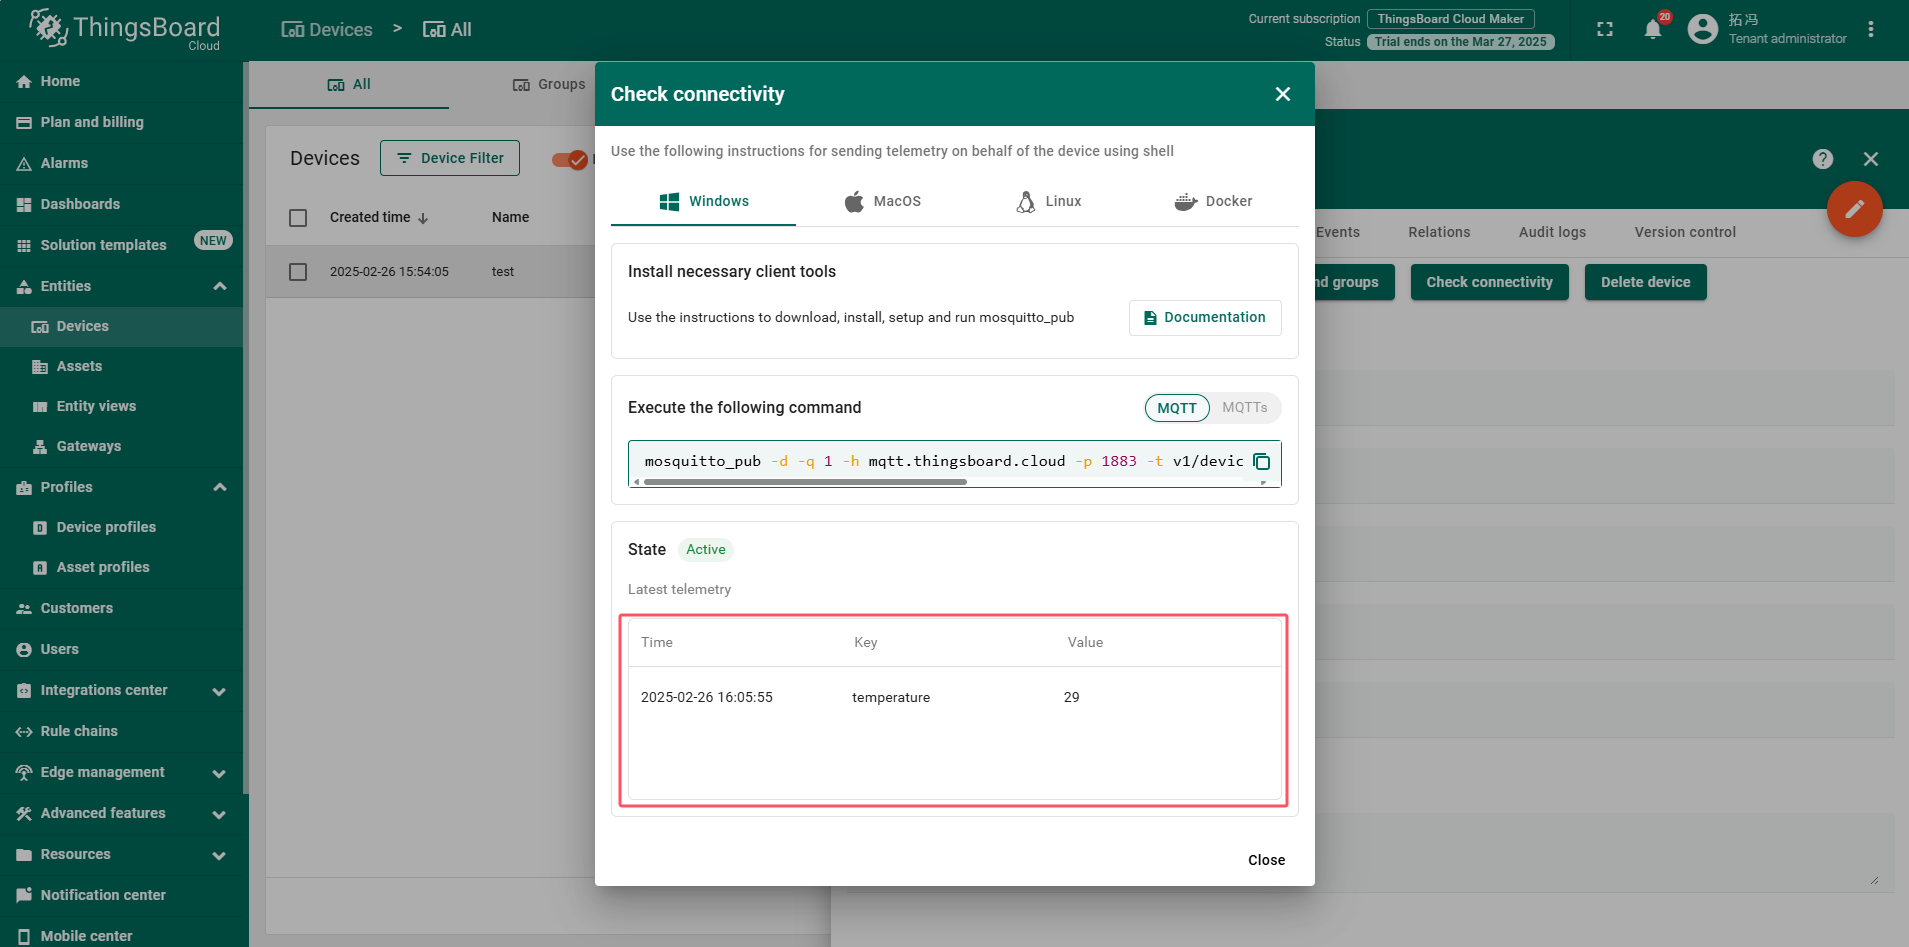Collapse the Profiles menu group
Screen dimensions: 1909x947
pos(220,487)
